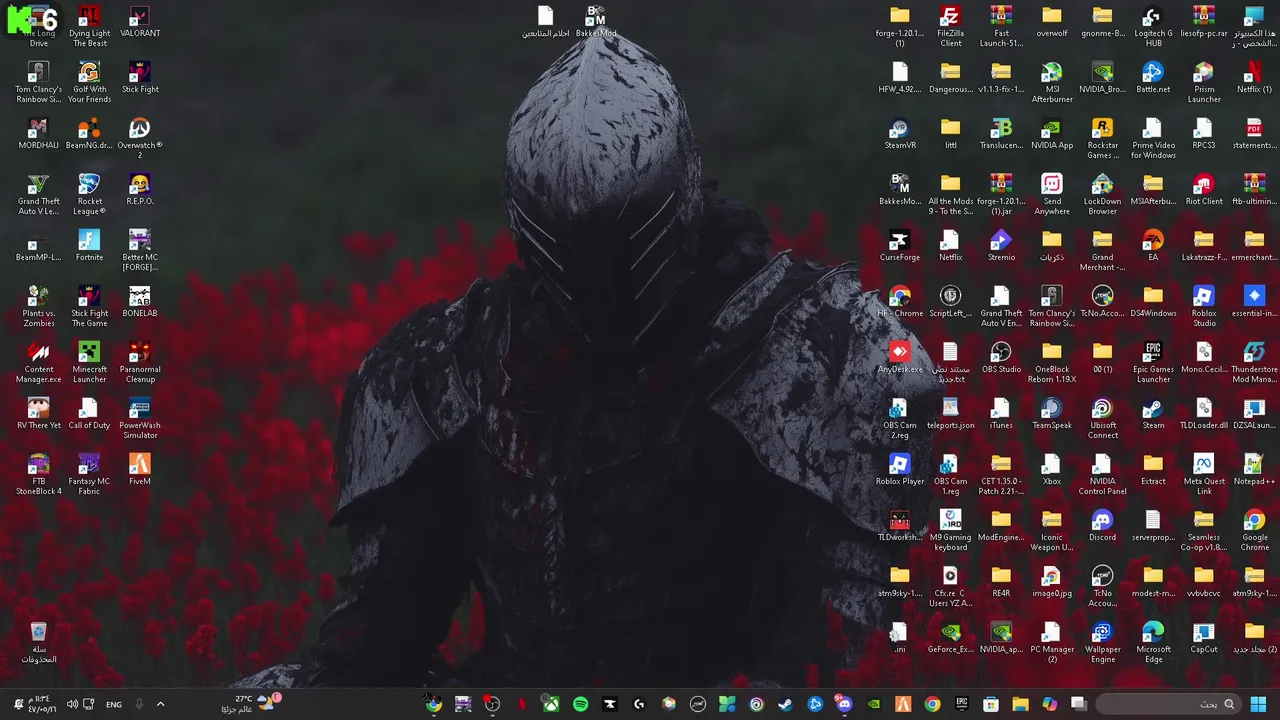1280x720 pixels.
Task: Select the Roblox Player desktop icon
Action: (x=900, y=471)
